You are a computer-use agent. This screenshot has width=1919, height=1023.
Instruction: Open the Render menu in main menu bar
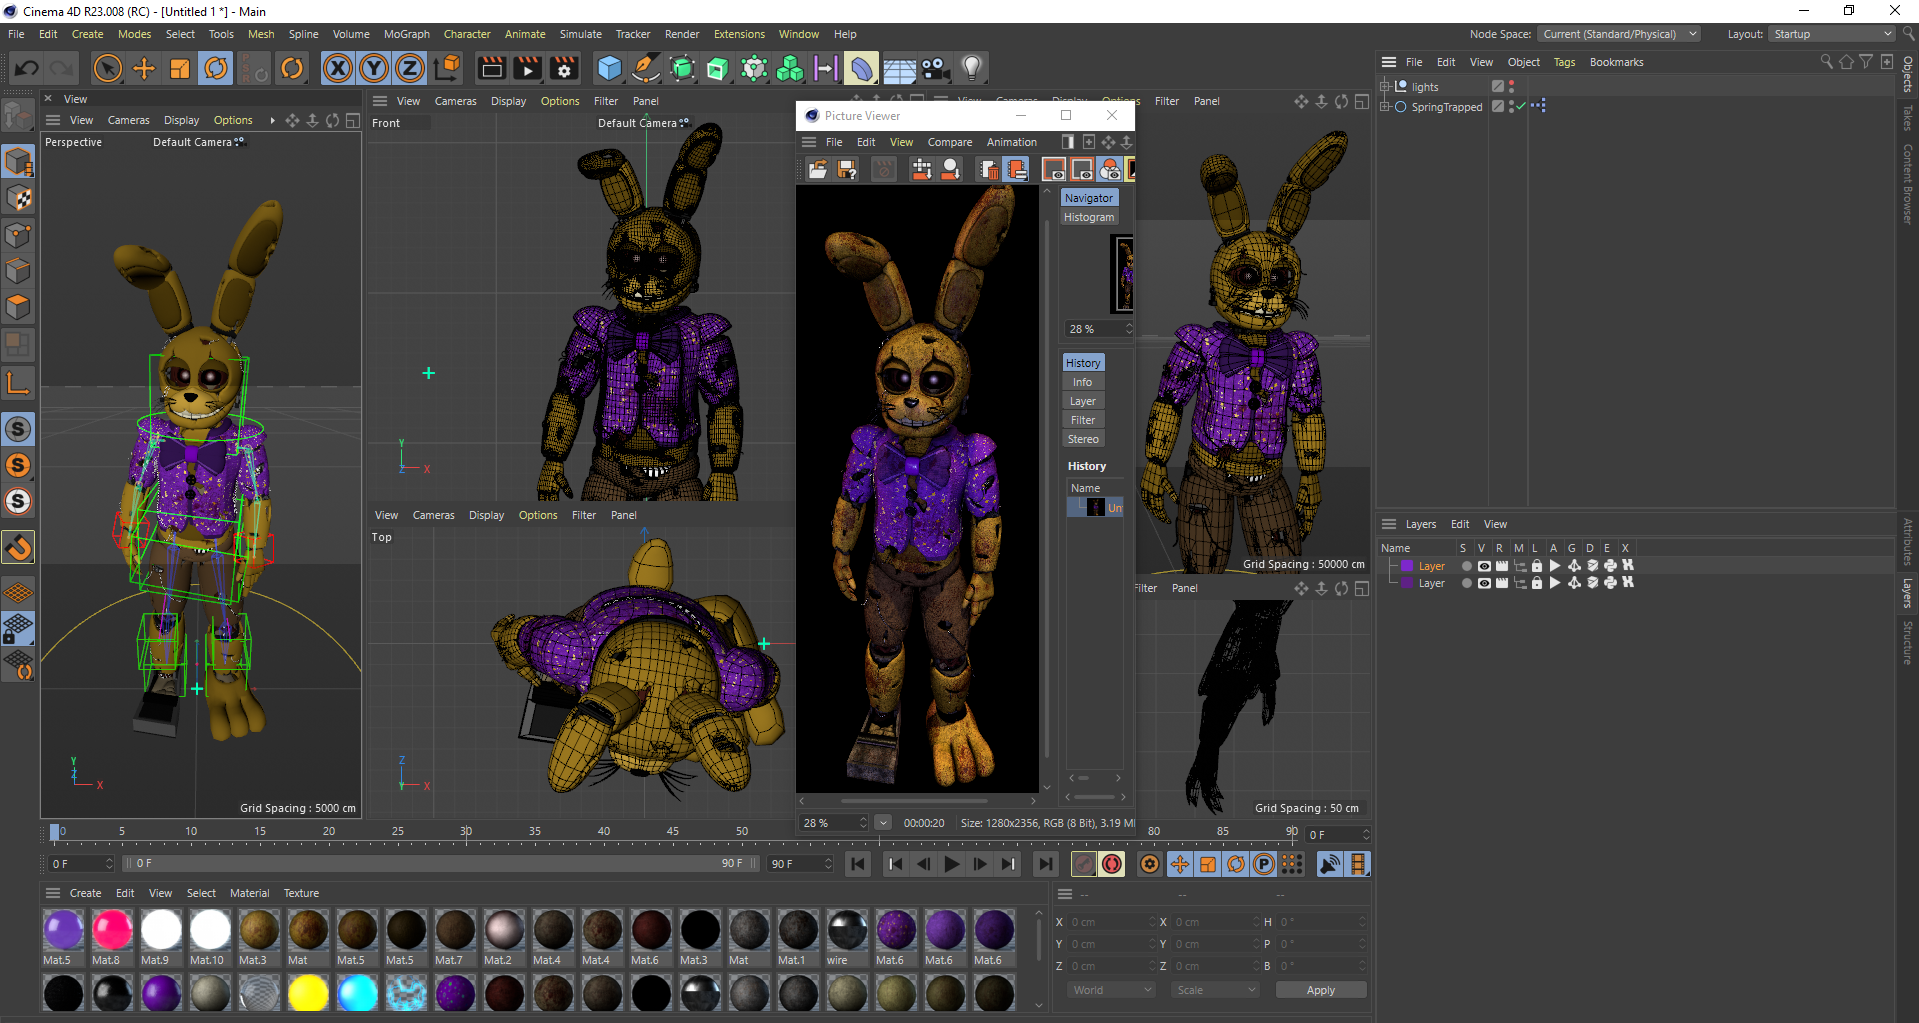[682, 34]
